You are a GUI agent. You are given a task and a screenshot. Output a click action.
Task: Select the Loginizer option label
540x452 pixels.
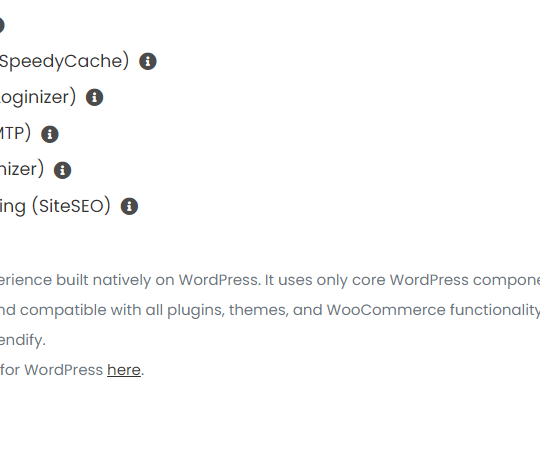tap(38, 97)
